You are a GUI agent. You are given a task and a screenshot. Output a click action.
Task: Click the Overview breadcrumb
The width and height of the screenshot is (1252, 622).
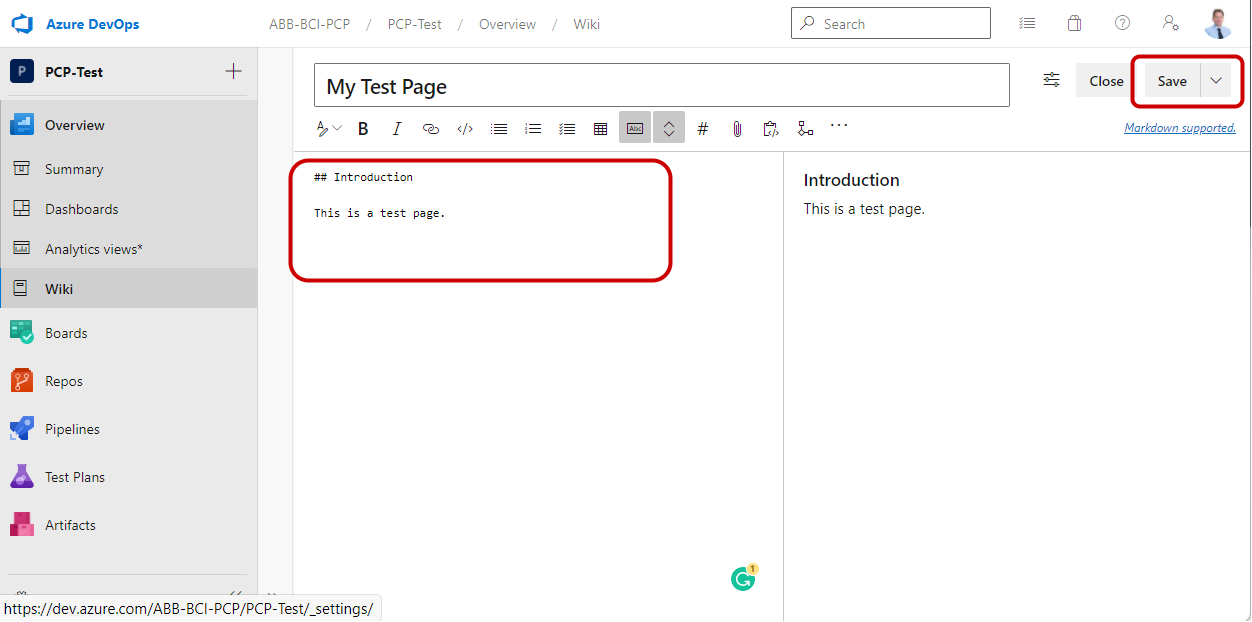click(507, 24)
